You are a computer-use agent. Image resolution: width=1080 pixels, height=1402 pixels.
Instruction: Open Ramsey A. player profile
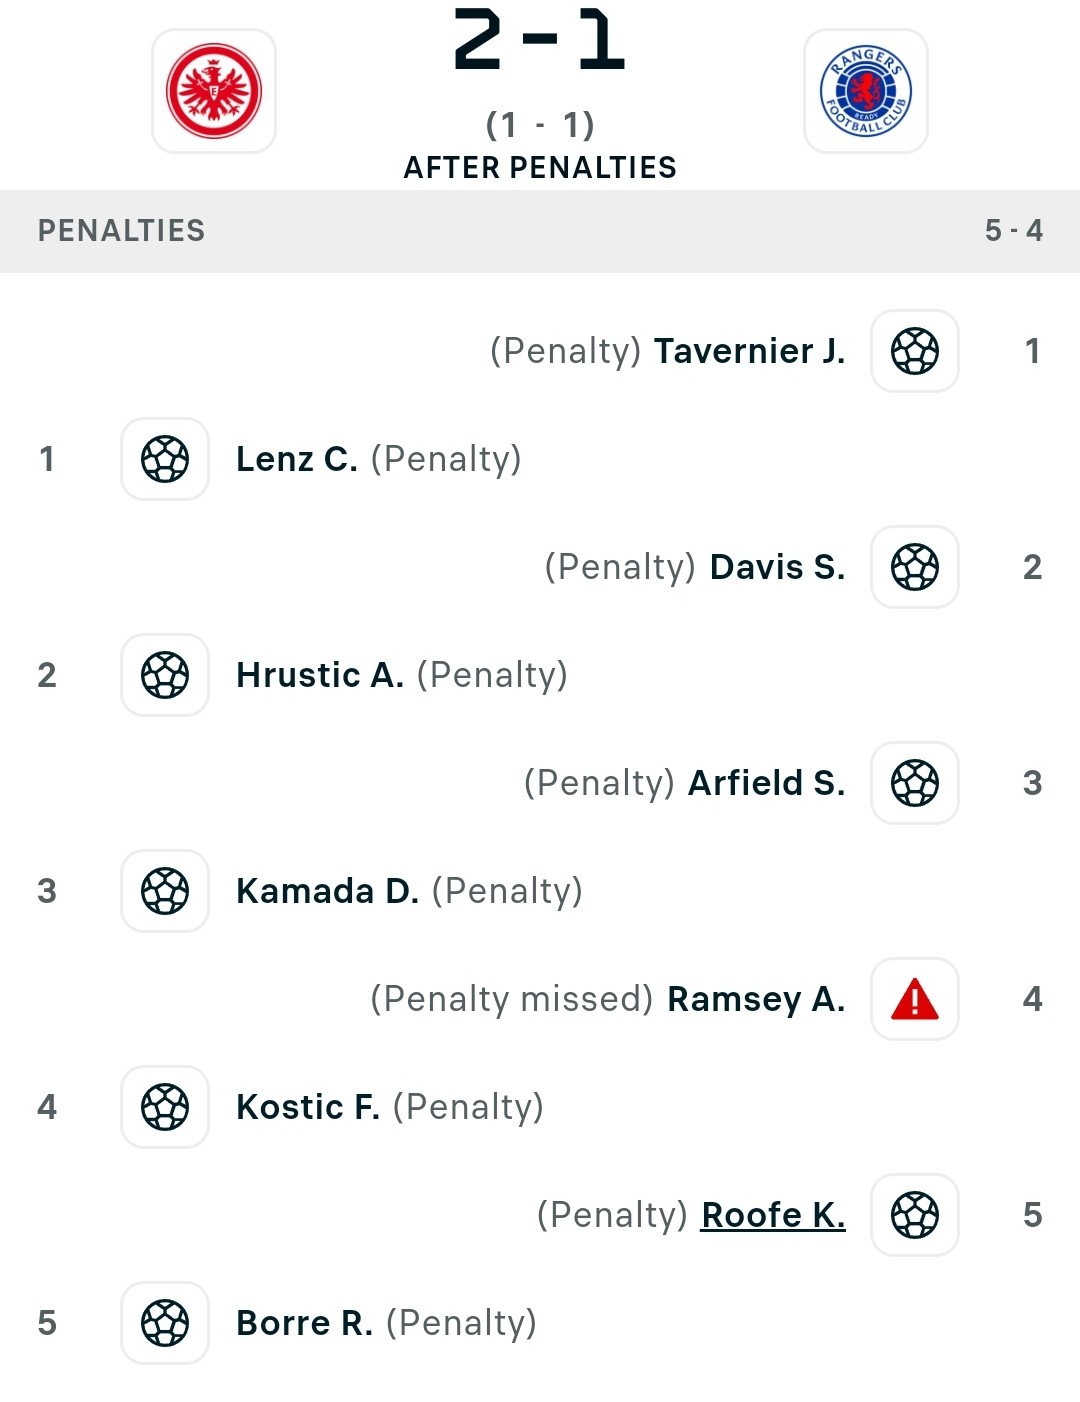(756, 999)
